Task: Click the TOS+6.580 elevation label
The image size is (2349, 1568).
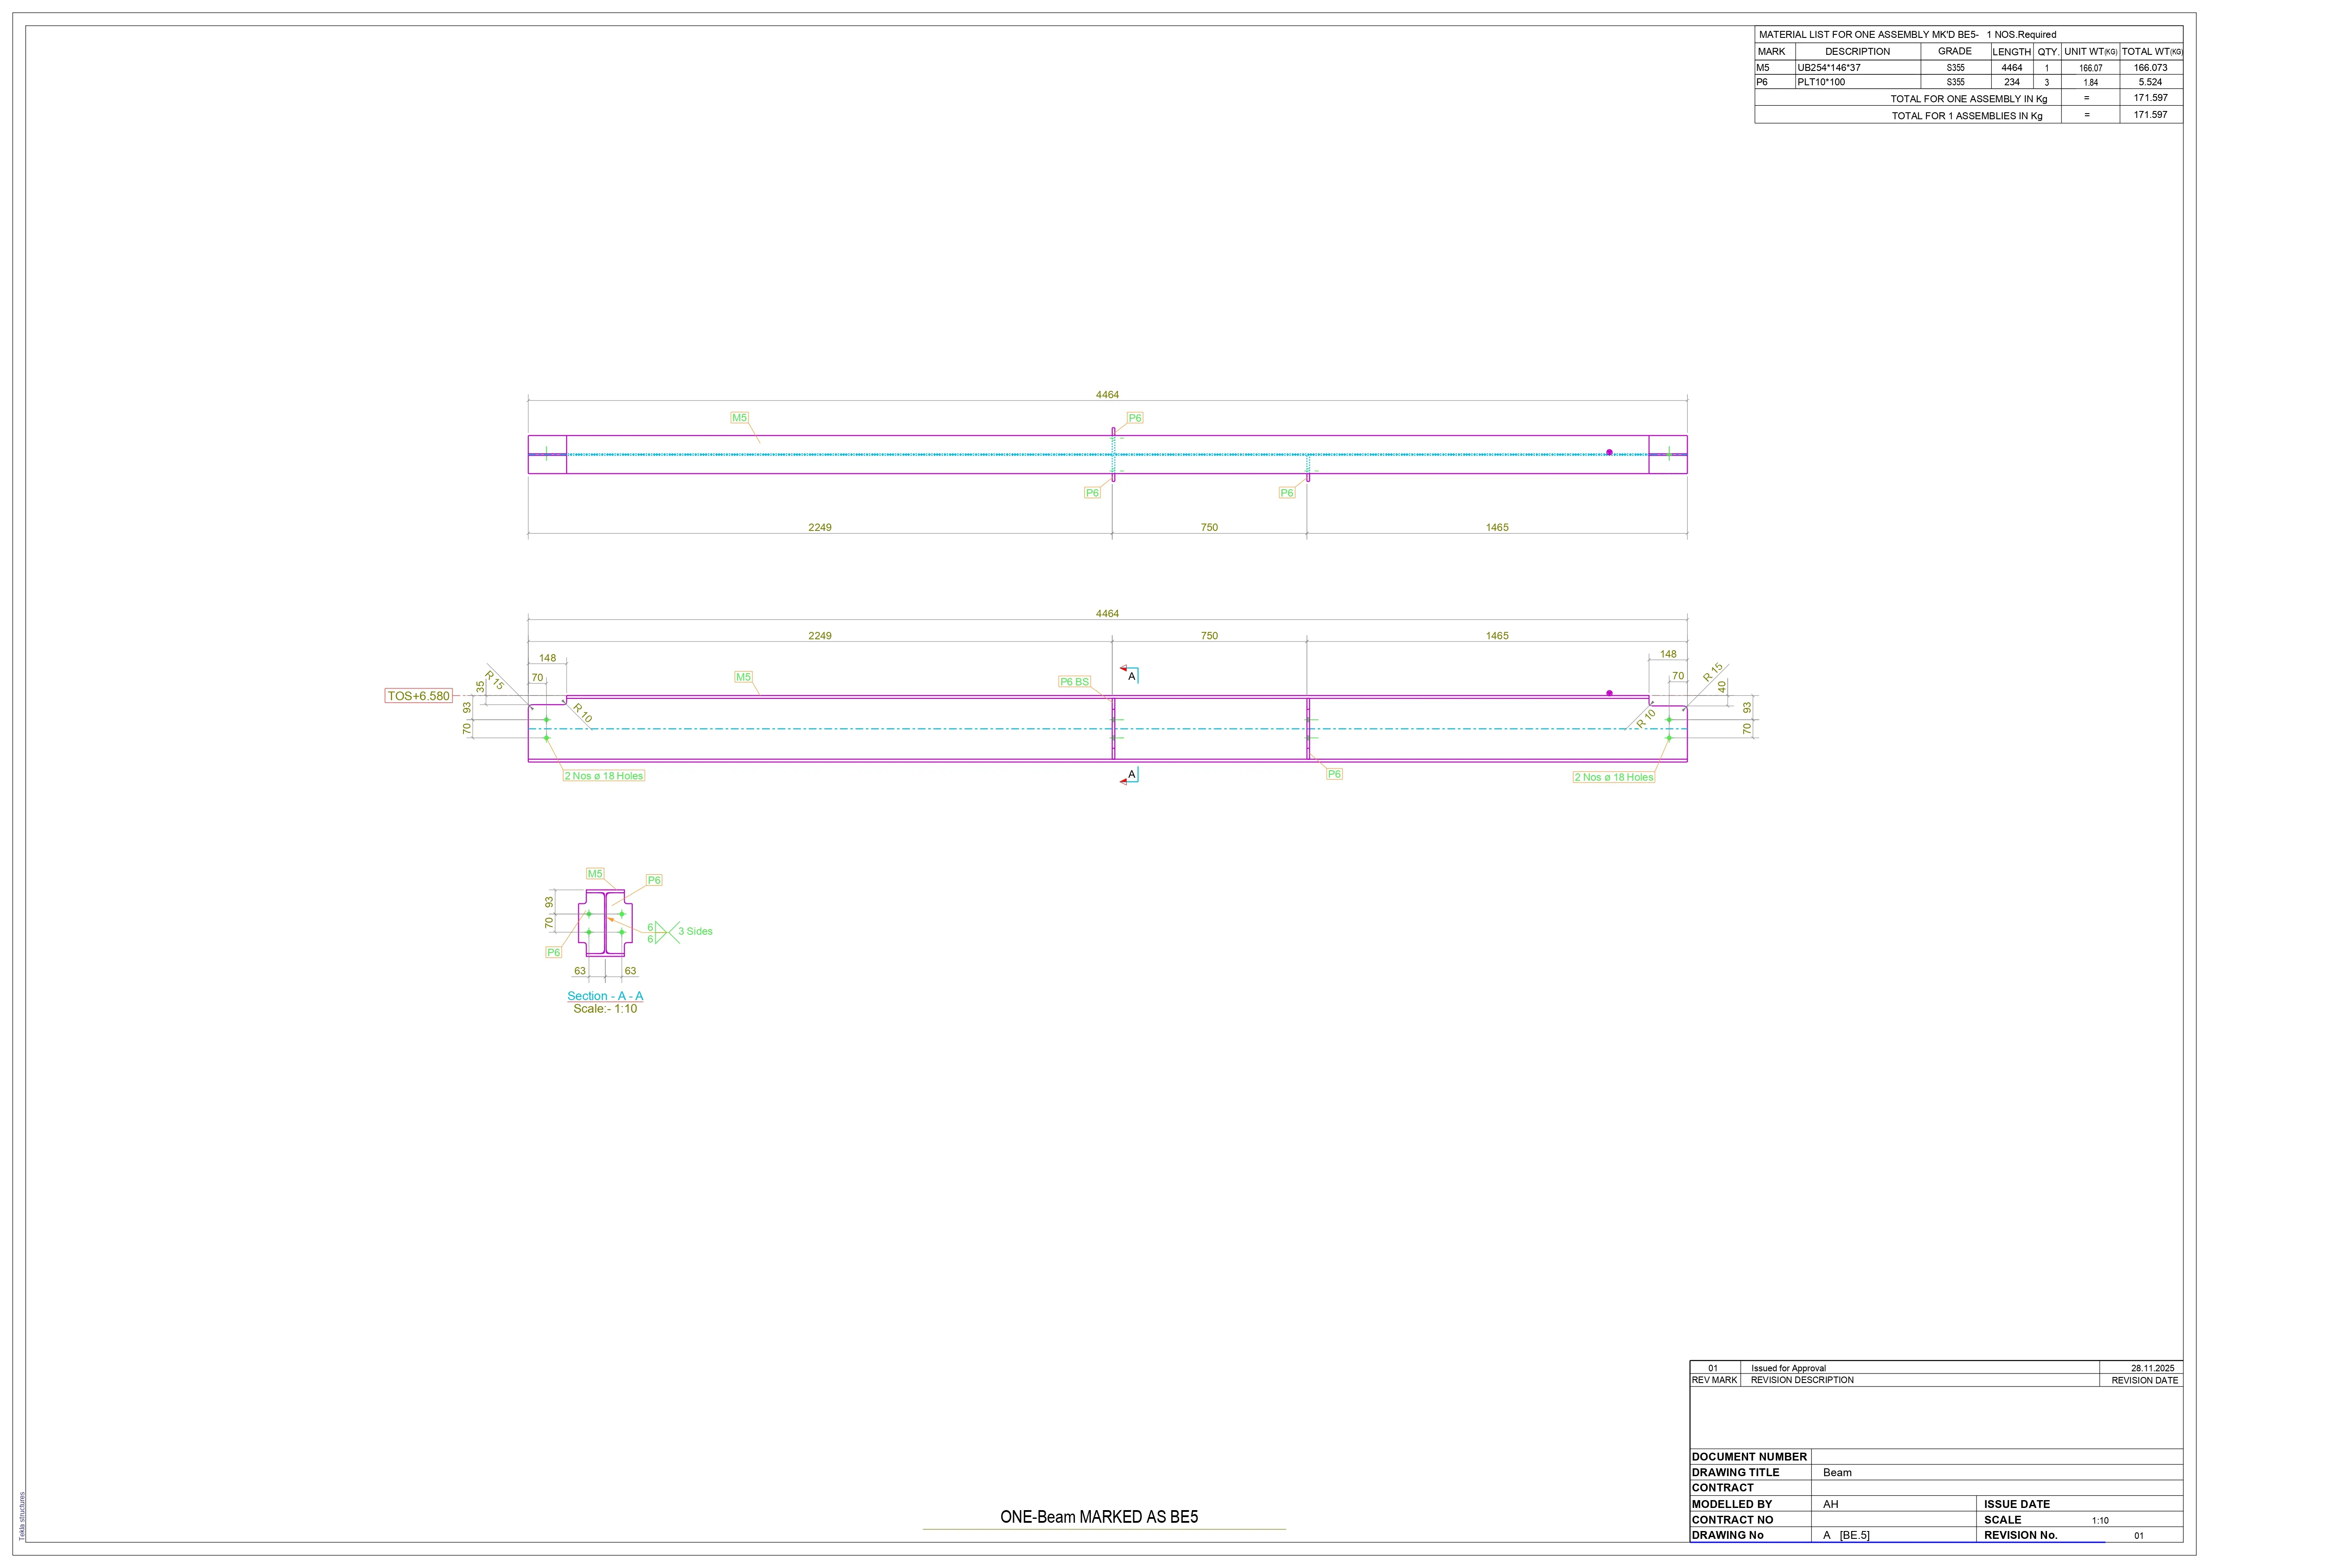Action: click(419, 696)
